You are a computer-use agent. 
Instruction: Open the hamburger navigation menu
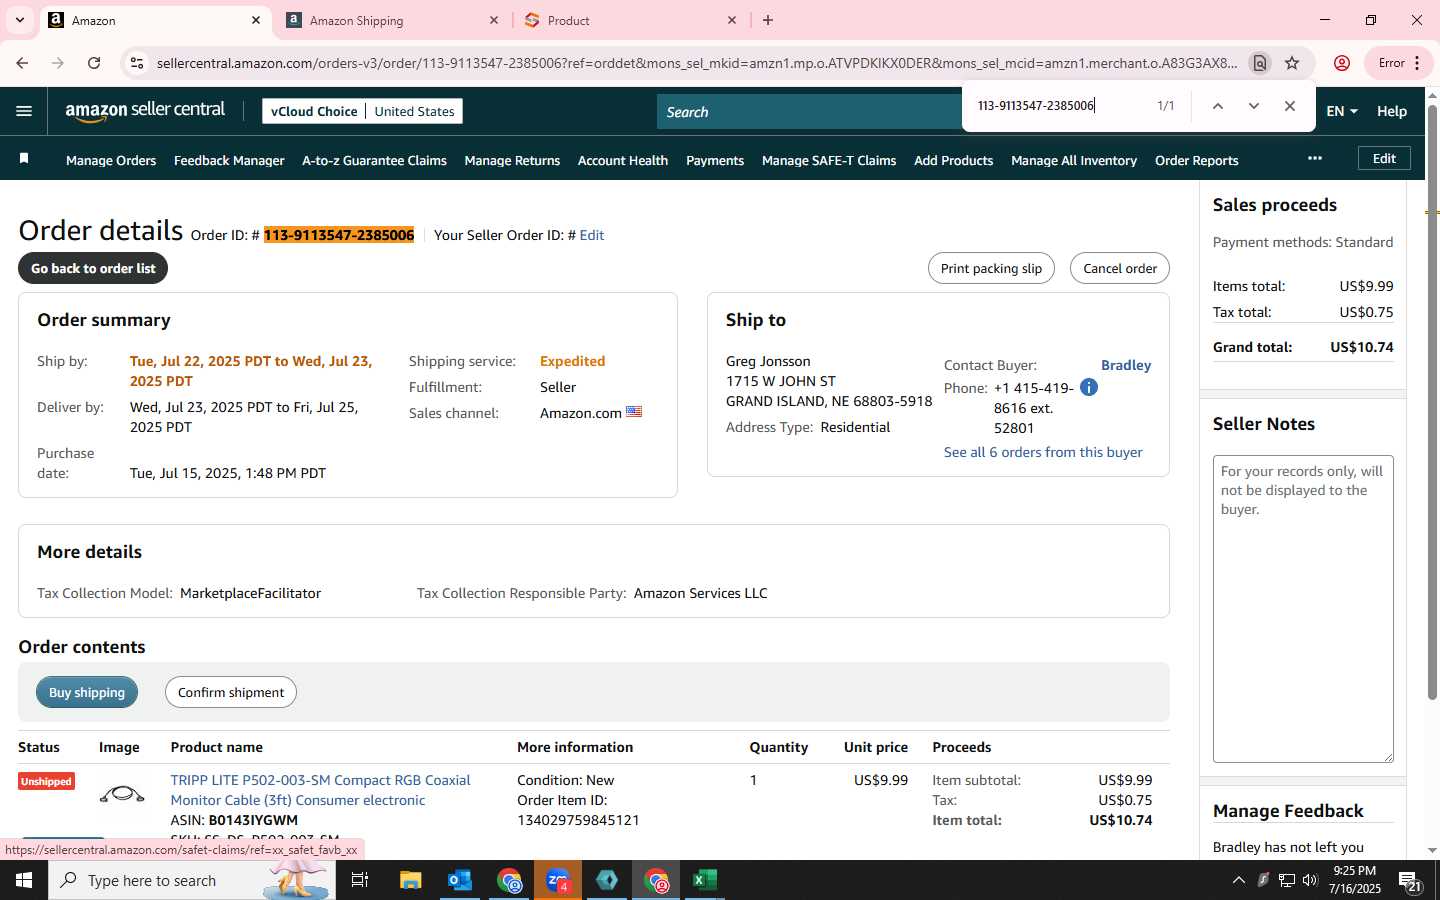click(24, 111)
